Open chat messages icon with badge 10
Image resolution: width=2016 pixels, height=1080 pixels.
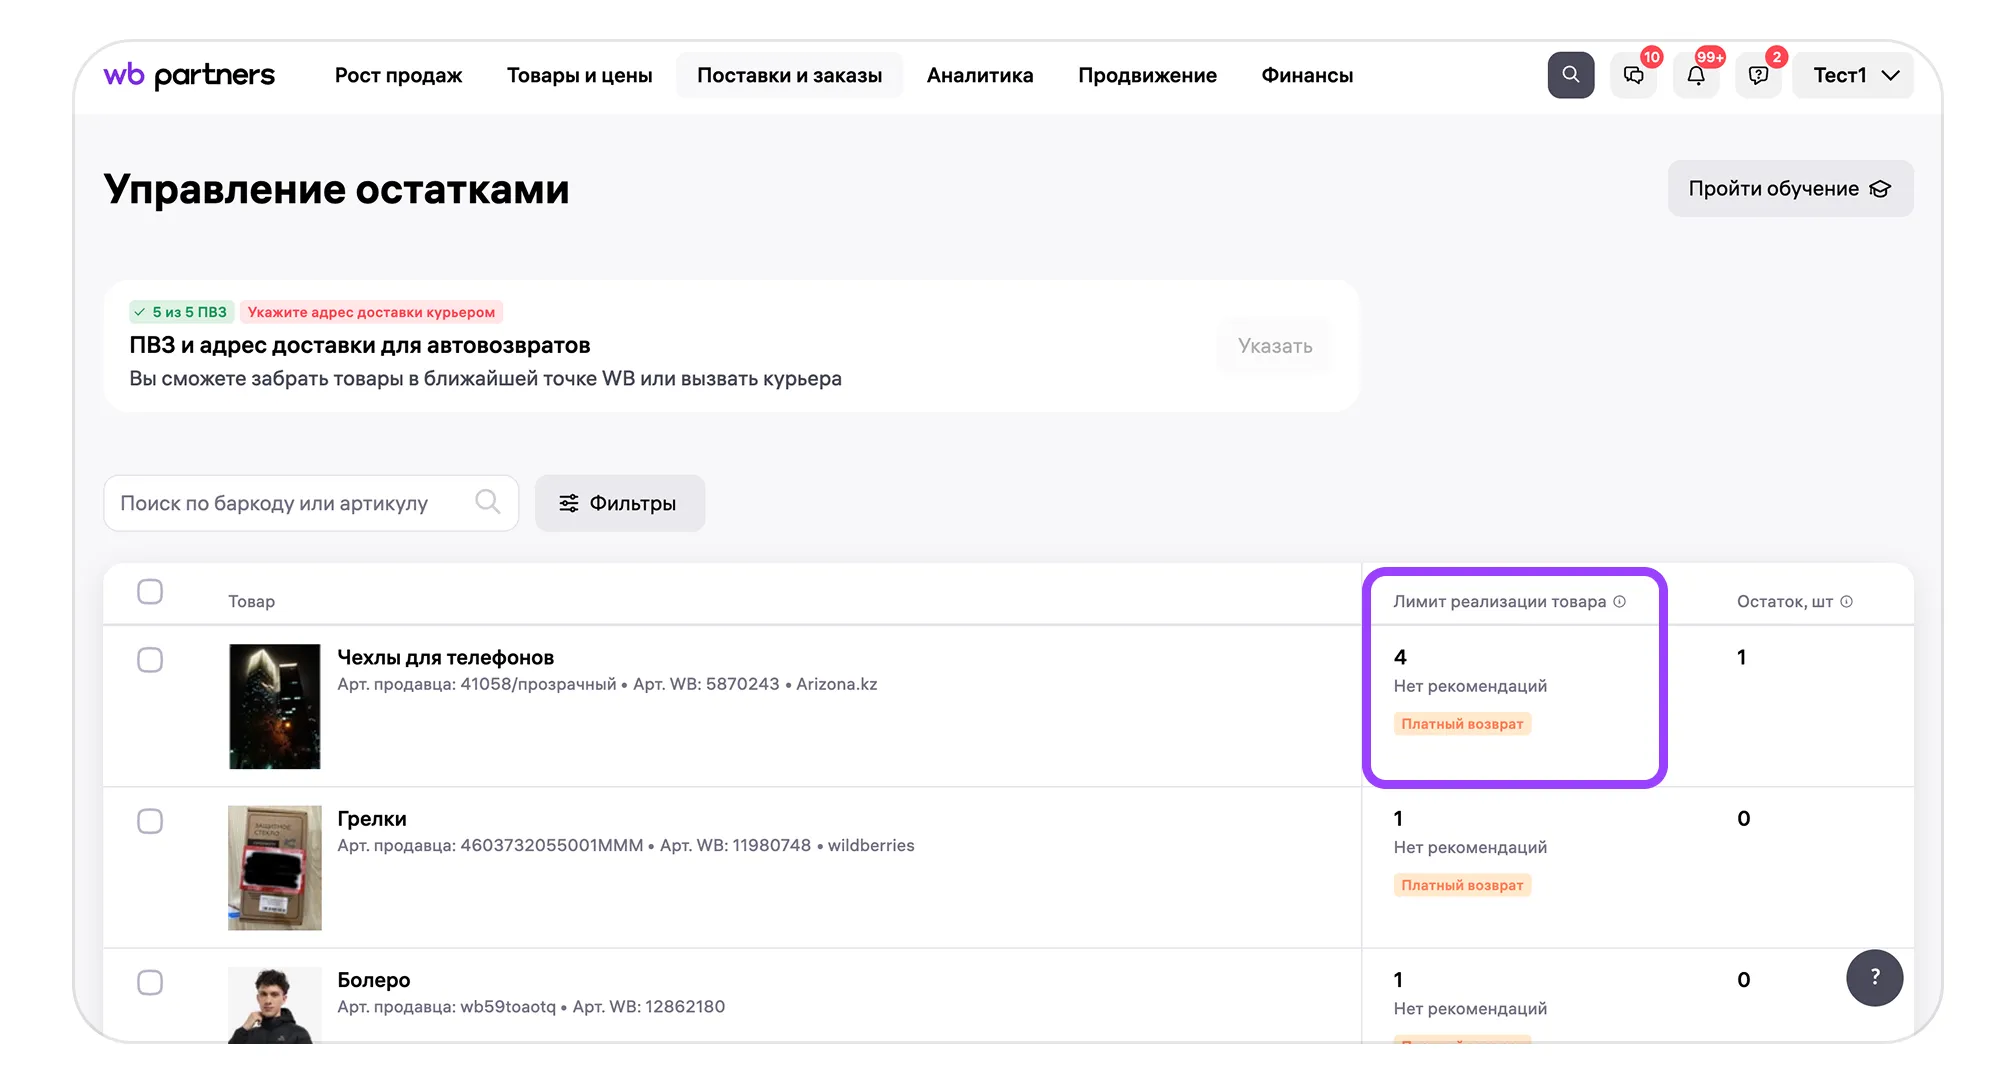click(x=1633, y=76)
